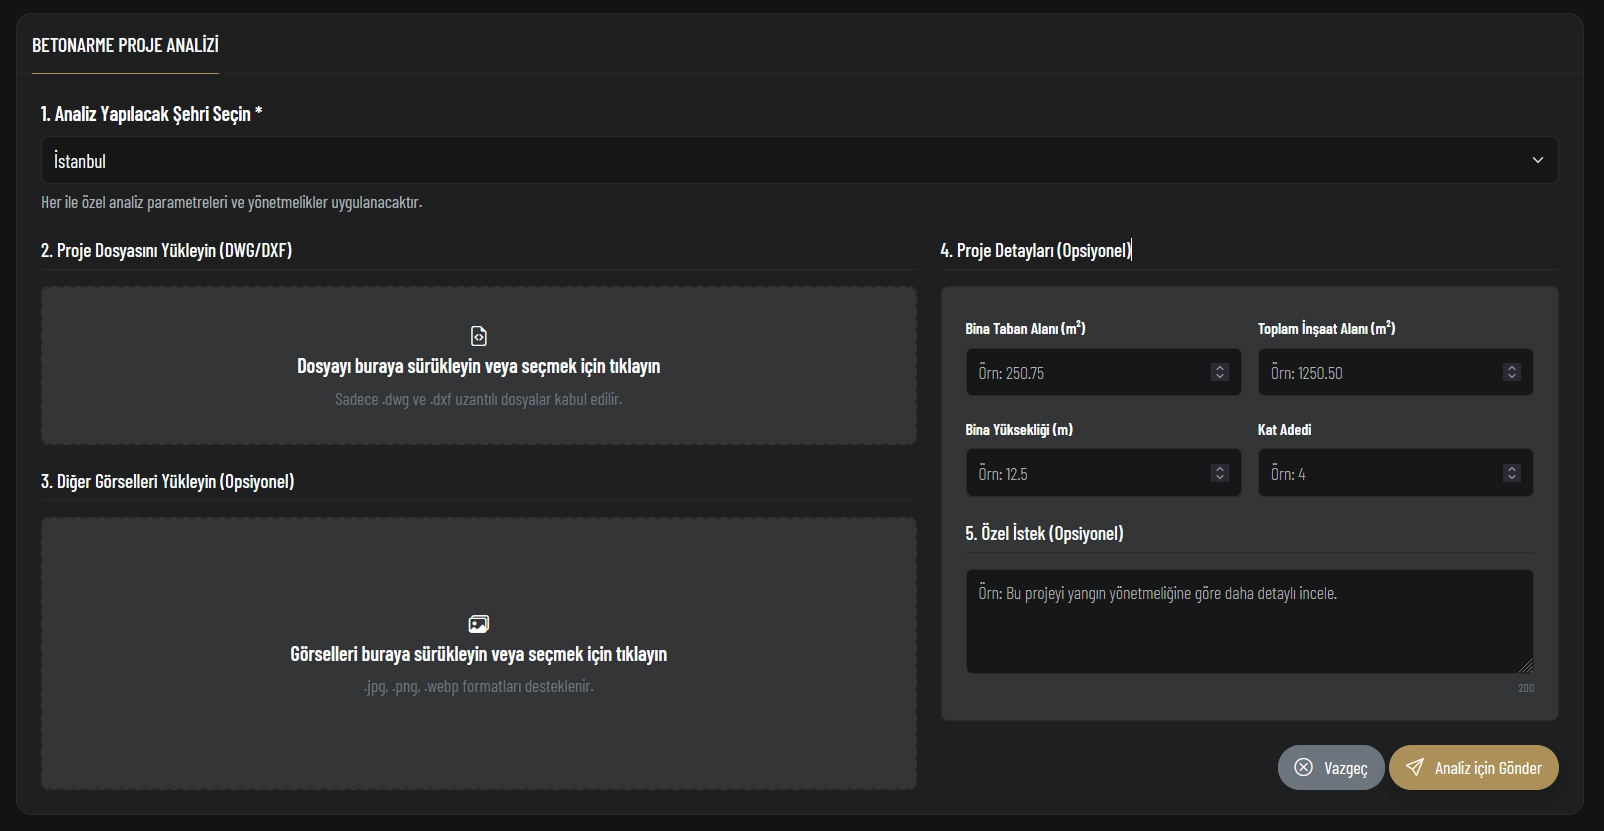This screenshot has width=1604, height=831.
Task: Click the image icon in görseller dropzone
Action: (479, 624)
